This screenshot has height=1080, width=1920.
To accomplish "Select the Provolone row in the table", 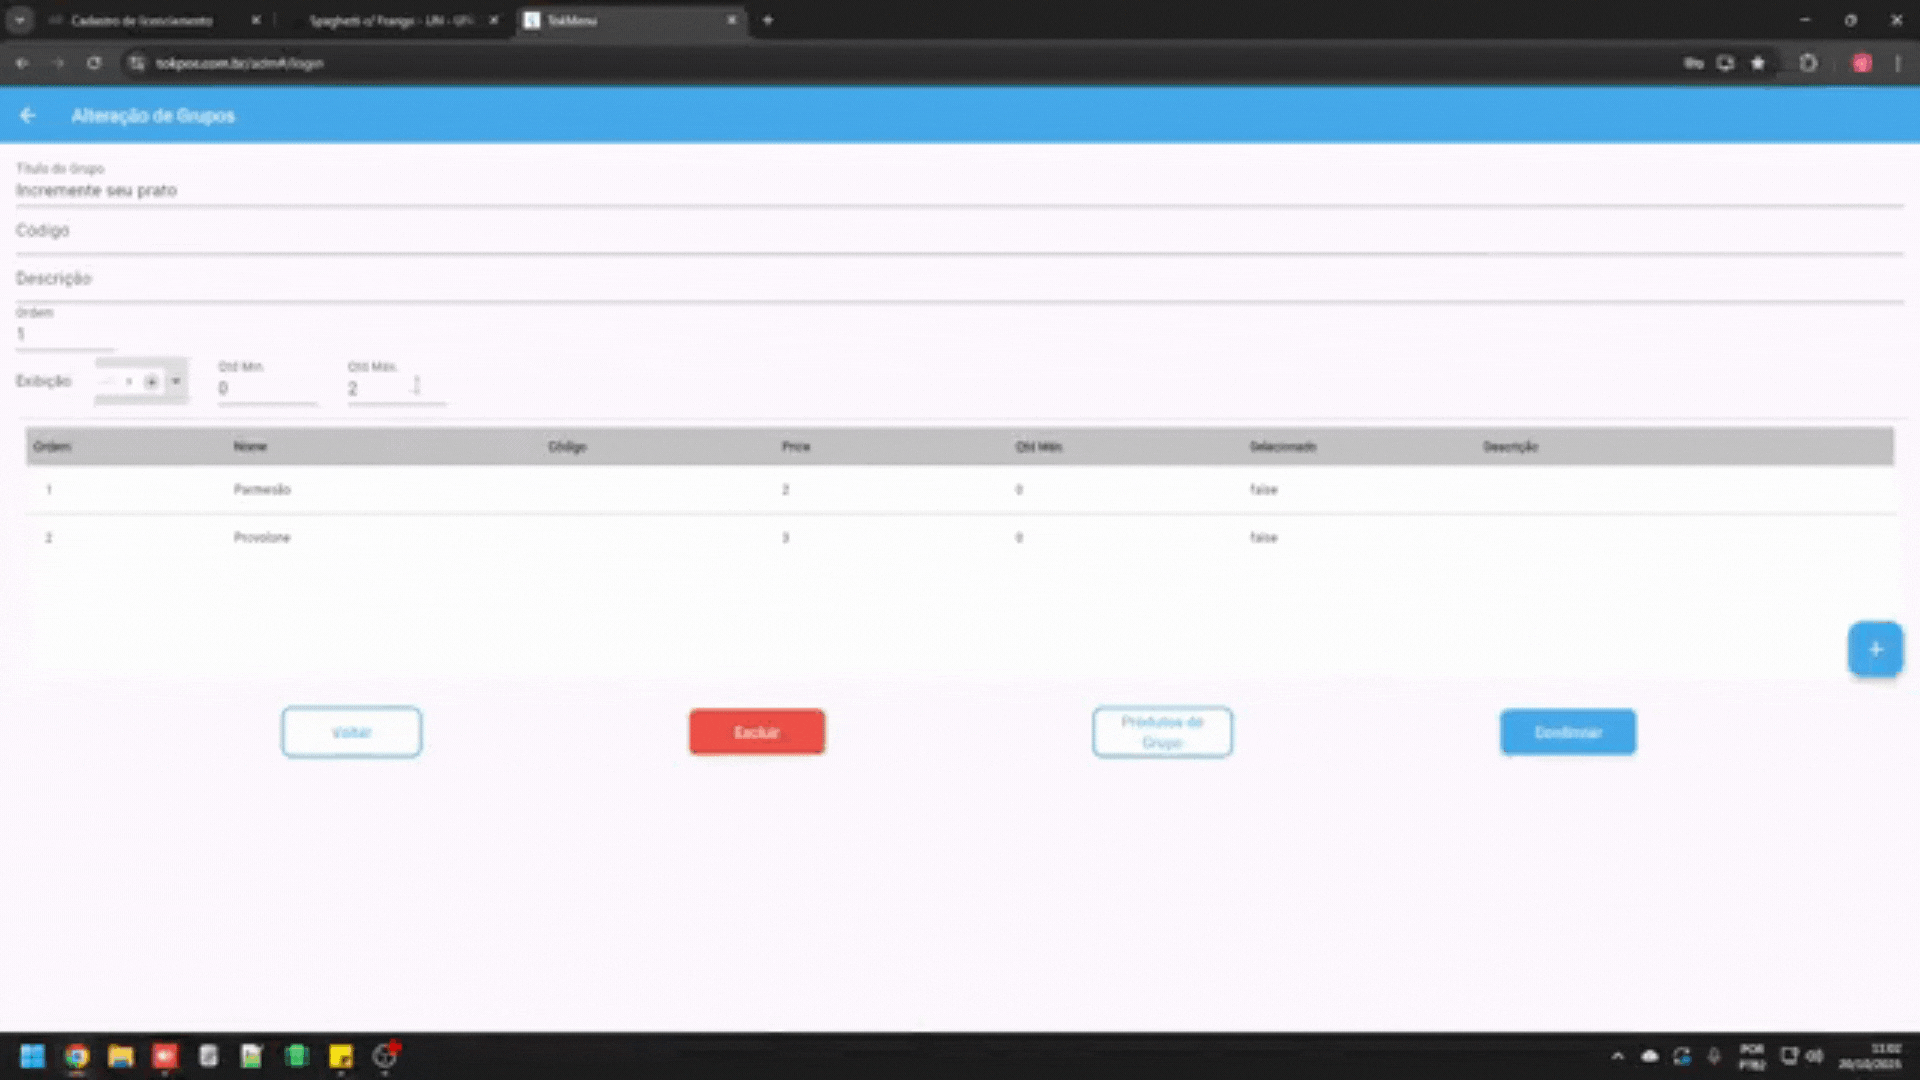I will point(262,538).
